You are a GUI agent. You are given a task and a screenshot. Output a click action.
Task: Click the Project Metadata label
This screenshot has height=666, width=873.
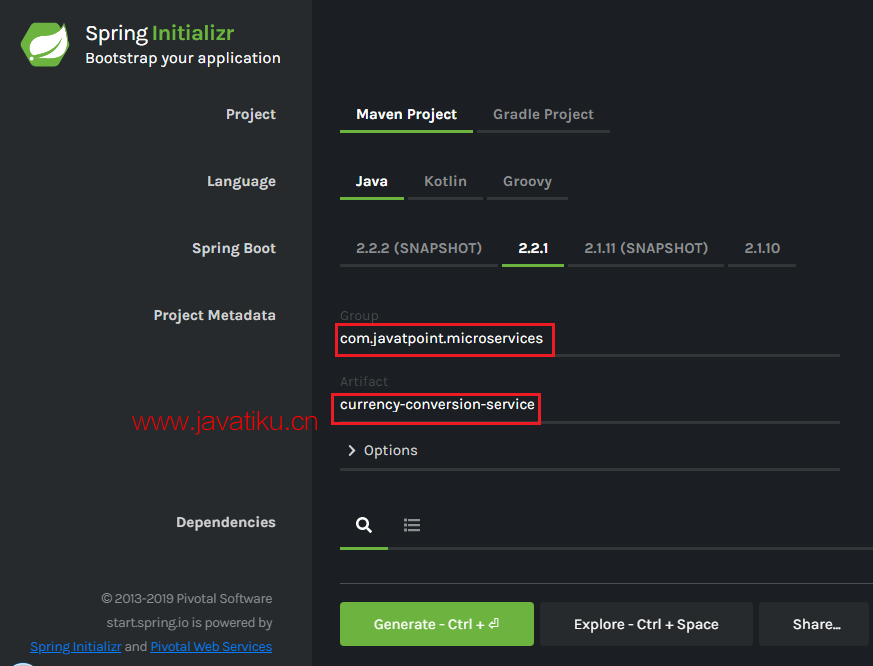click(x=214, y=315)
